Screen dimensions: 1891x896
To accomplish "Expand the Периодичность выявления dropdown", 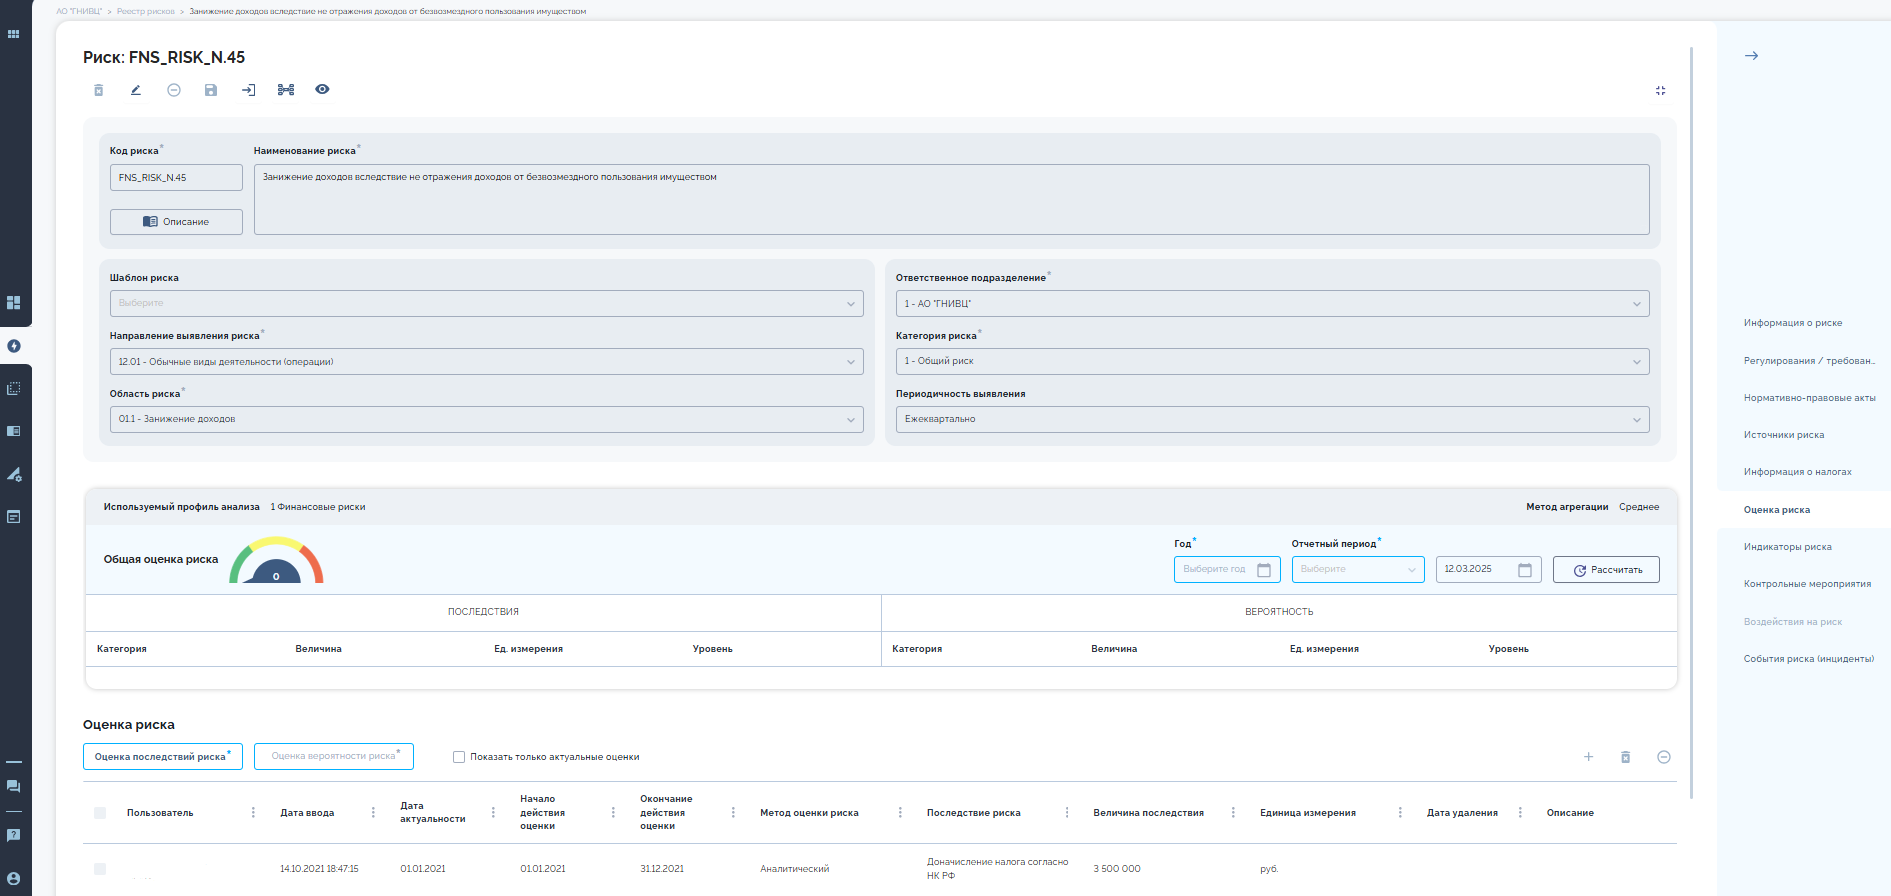I will pos(1272,419).
